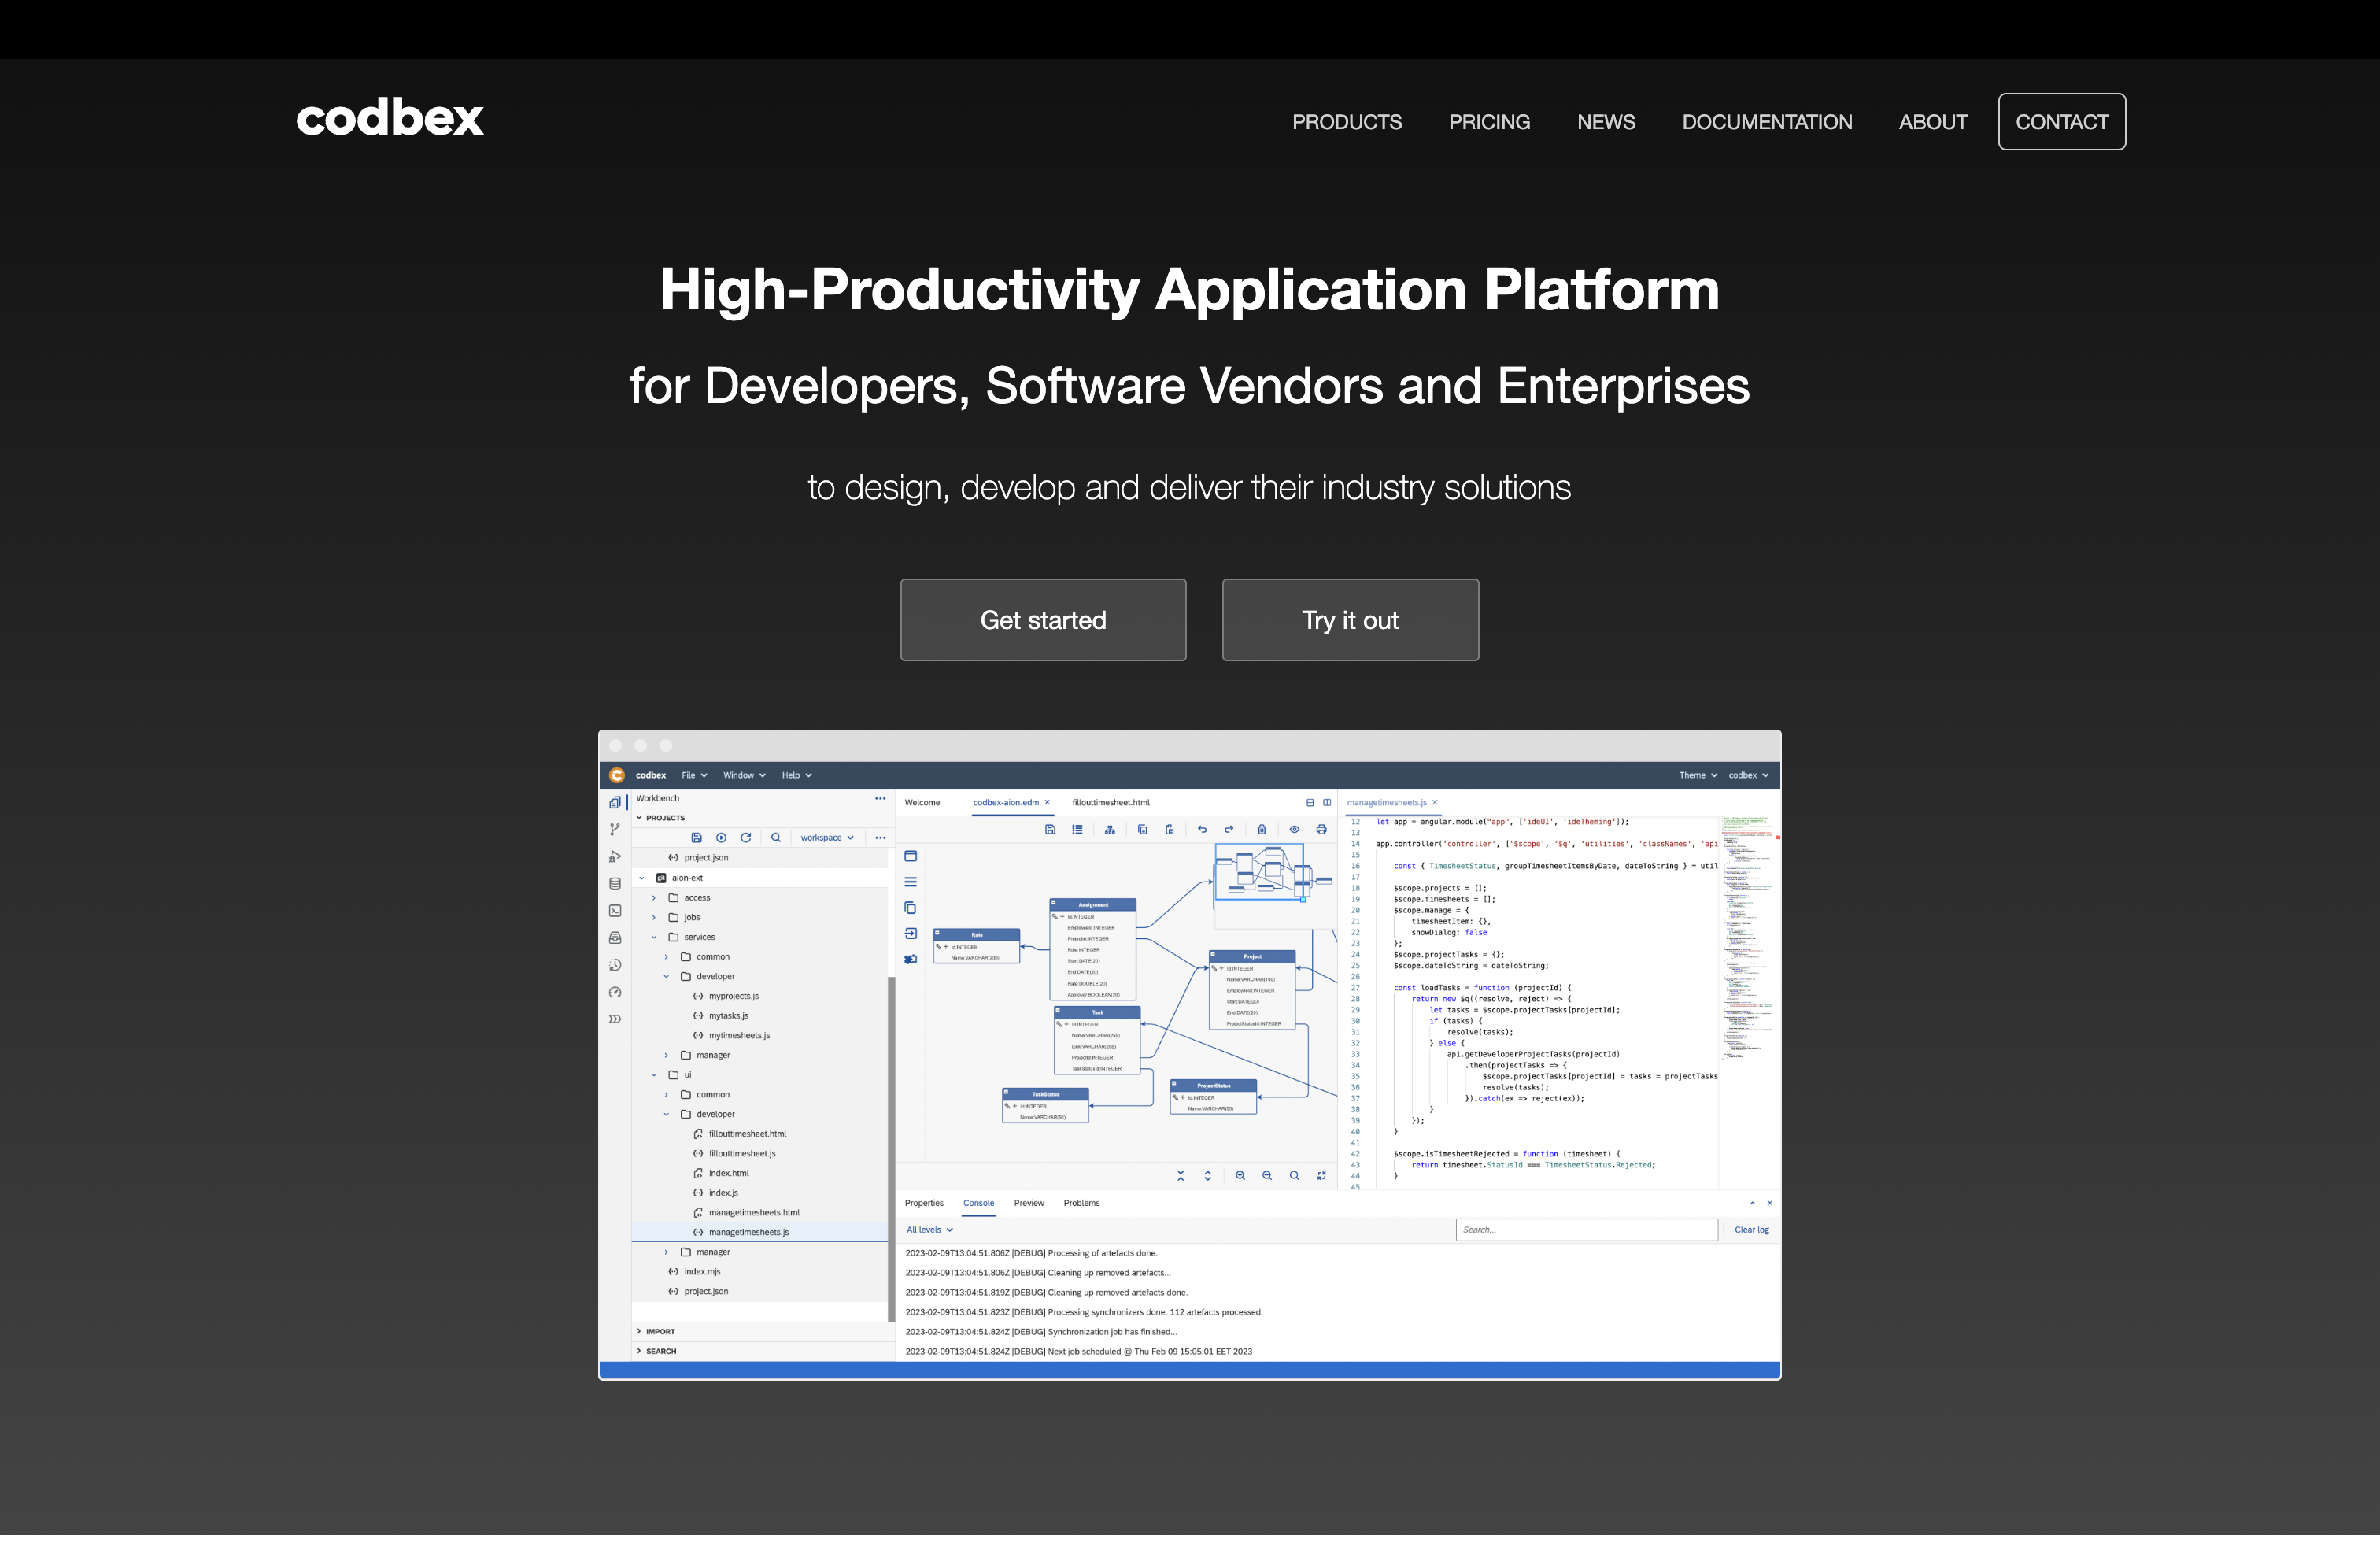Click the Get started button
This screenshot has width=2380, height=1546.
[1043, 620]
